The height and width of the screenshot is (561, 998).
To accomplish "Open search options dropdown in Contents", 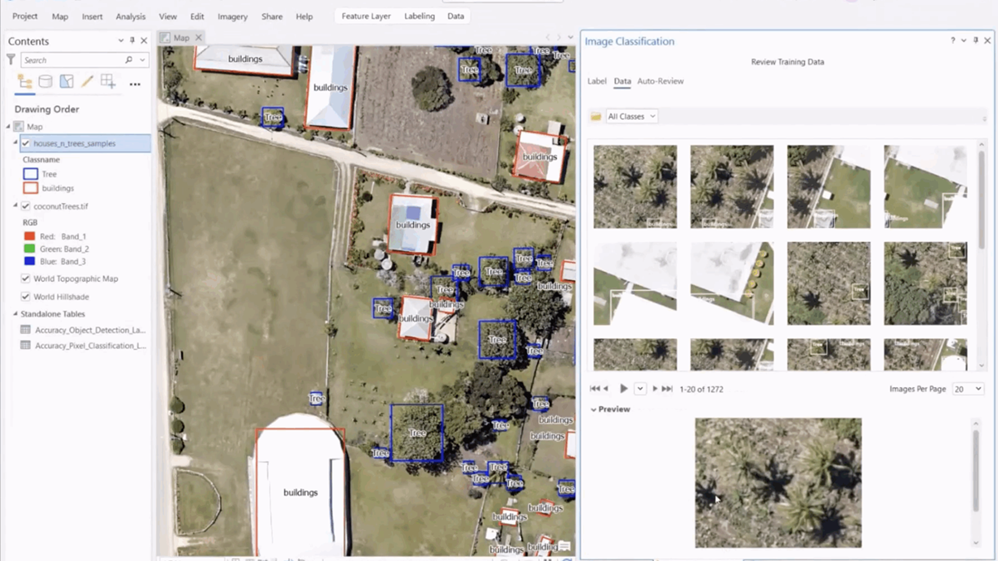I will [143, 60].
